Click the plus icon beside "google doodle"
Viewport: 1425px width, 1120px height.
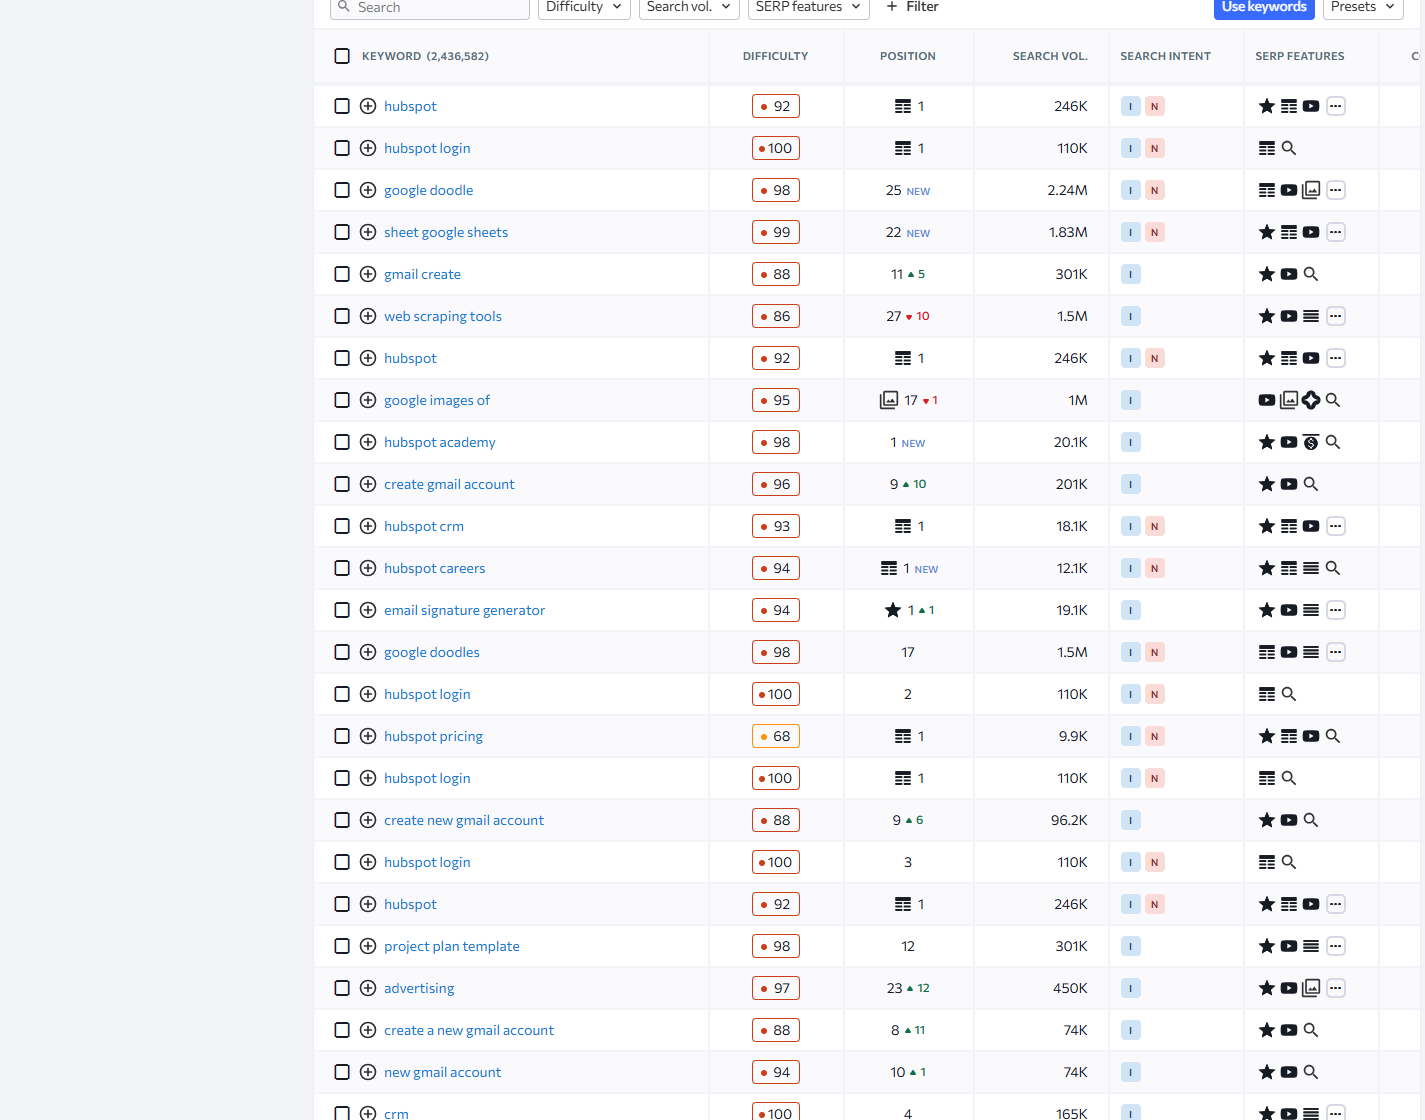click(x=368, y=190)
